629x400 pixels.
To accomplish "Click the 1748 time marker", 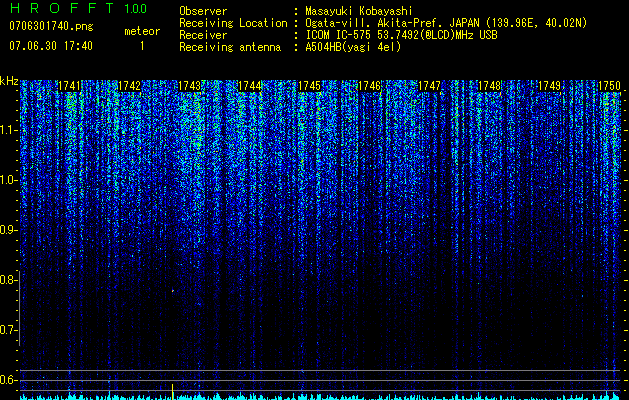I will (x=489, y=86).
